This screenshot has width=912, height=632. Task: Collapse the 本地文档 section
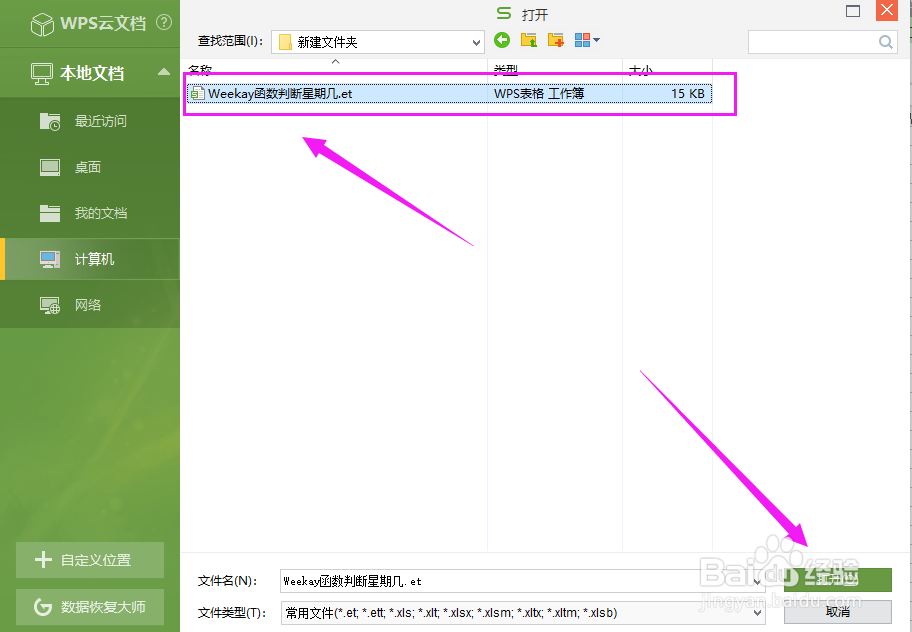click(162, 72)
